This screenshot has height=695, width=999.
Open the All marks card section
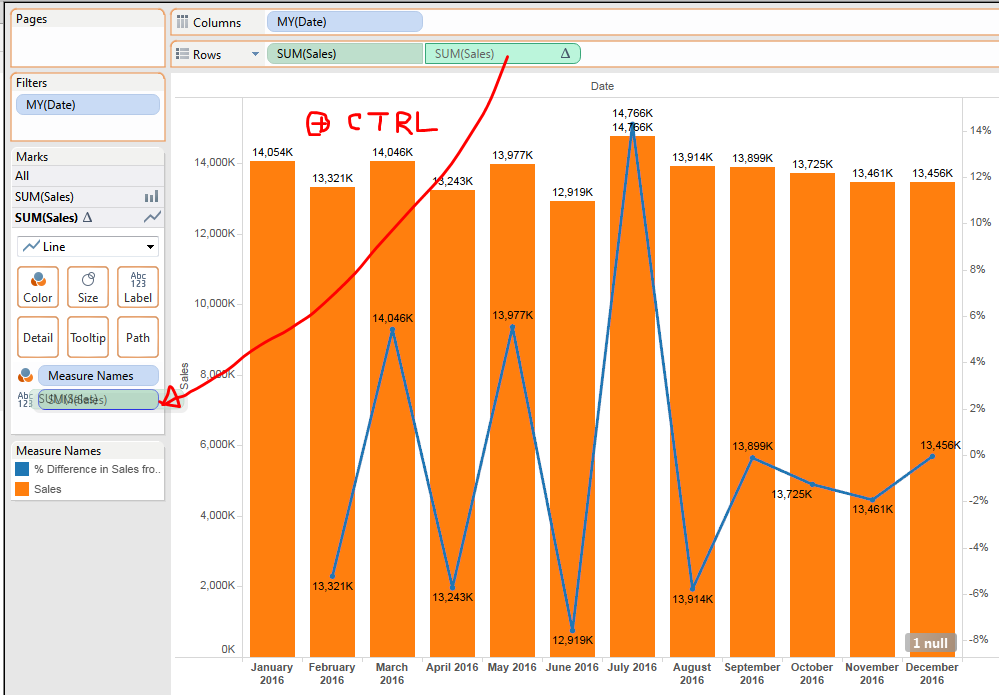pyautogui.click(x=87, y=176)
